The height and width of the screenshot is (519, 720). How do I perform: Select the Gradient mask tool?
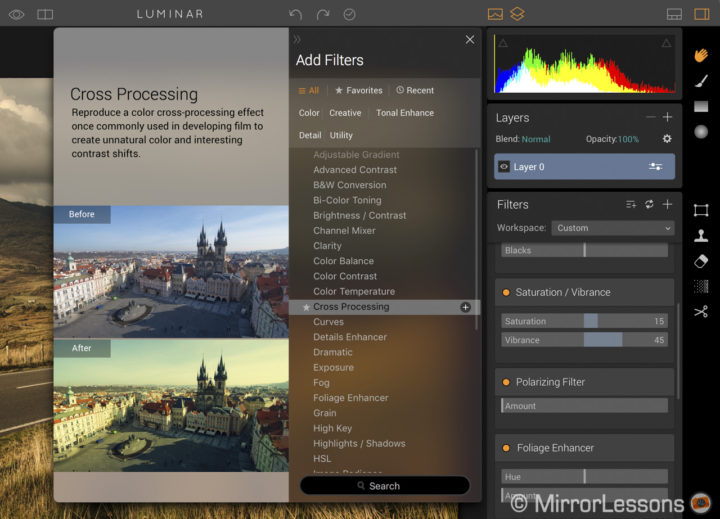pos(701,107)
